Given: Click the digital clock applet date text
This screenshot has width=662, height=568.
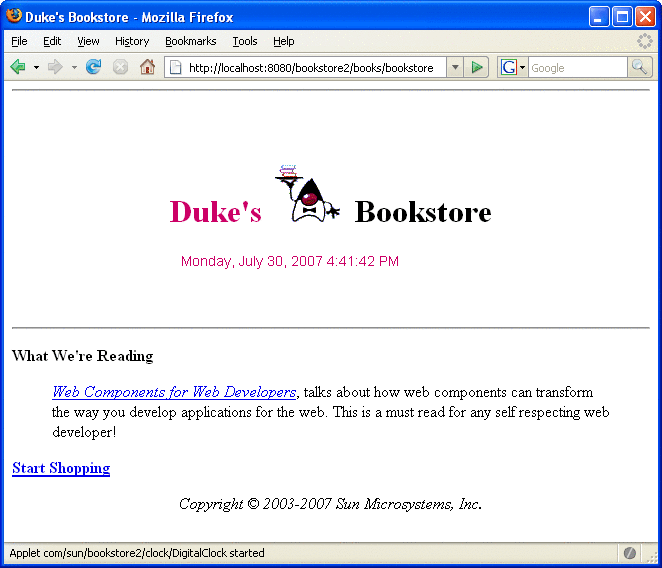Looking at the screenshot, I should (x=290, y=261).
